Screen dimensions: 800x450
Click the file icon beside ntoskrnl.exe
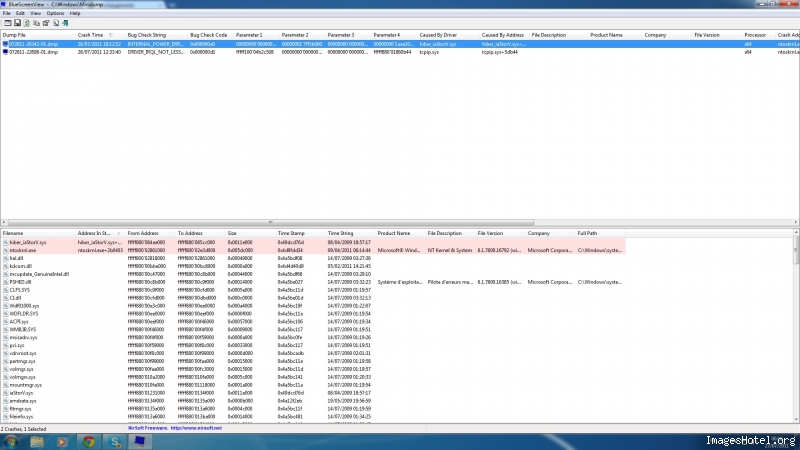(x=6, y=251)
